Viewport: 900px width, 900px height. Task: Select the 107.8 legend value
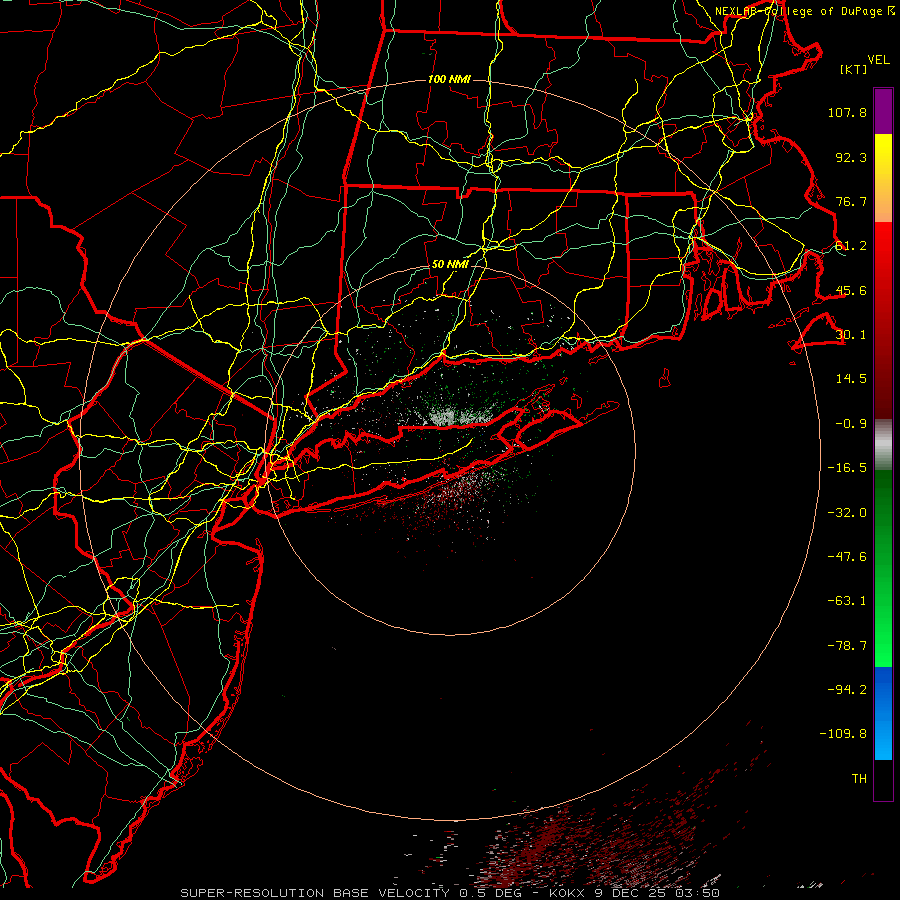tap(847, 112)
